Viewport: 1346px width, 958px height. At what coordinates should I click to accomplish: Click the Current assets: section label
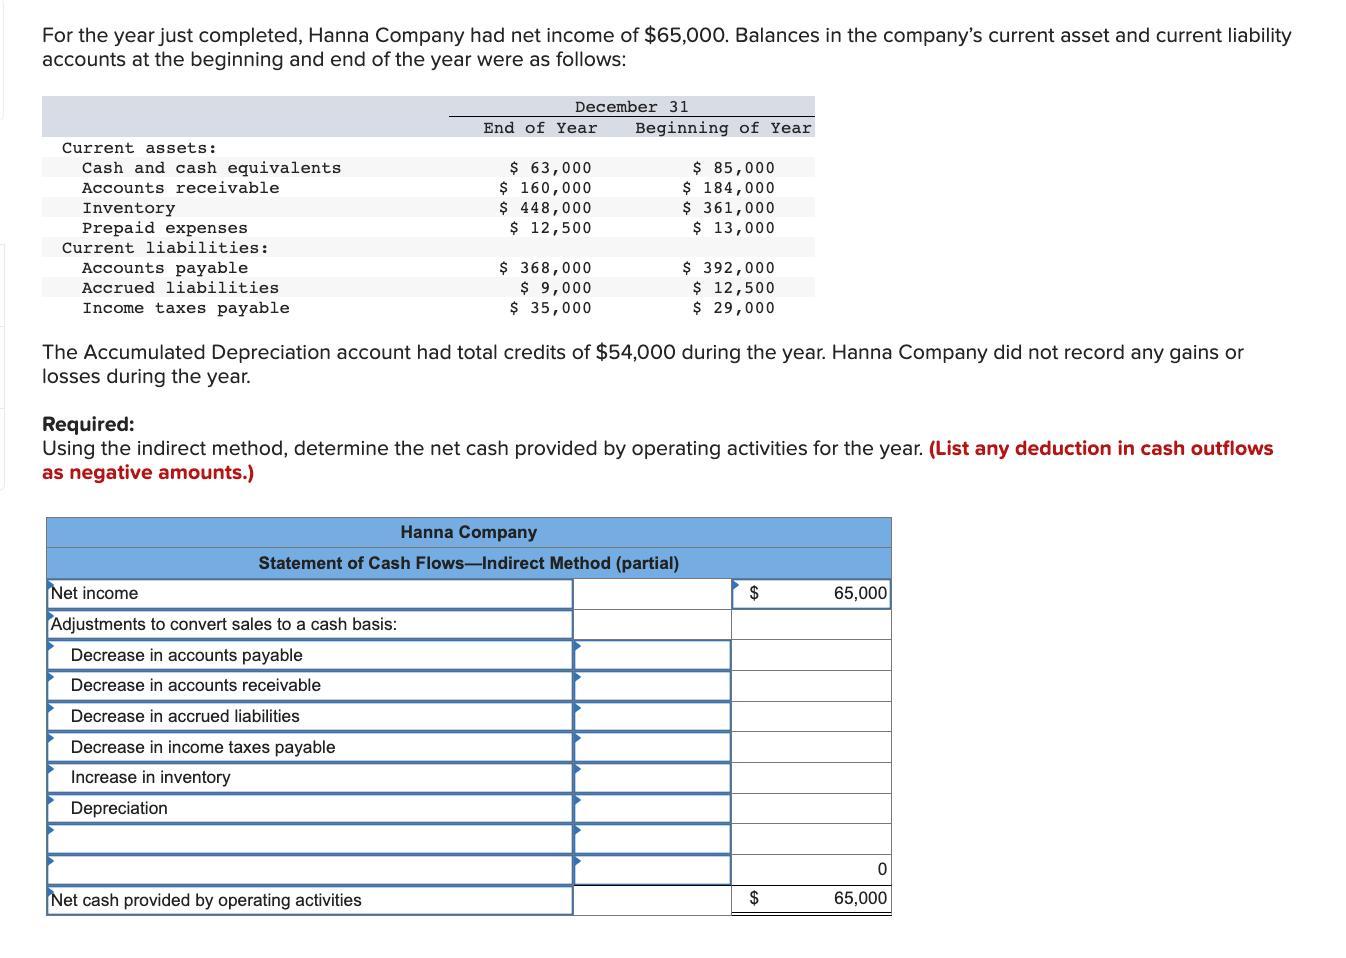click(139, 148)
